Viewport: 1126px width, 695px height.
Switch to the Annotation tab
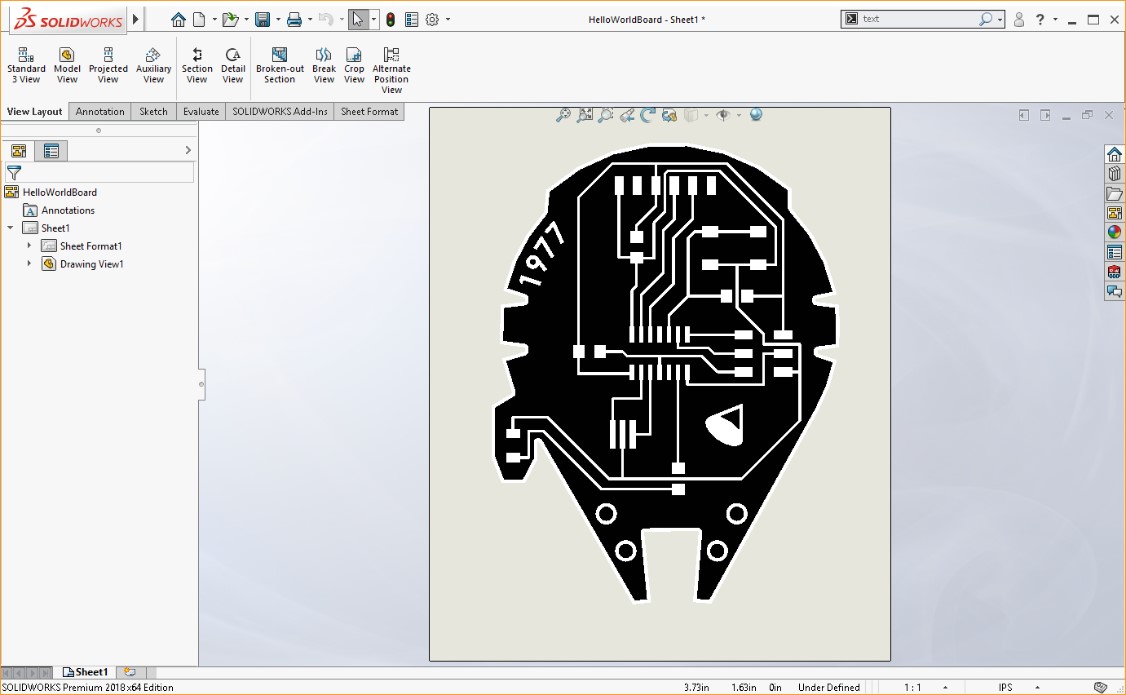[100, 111]
